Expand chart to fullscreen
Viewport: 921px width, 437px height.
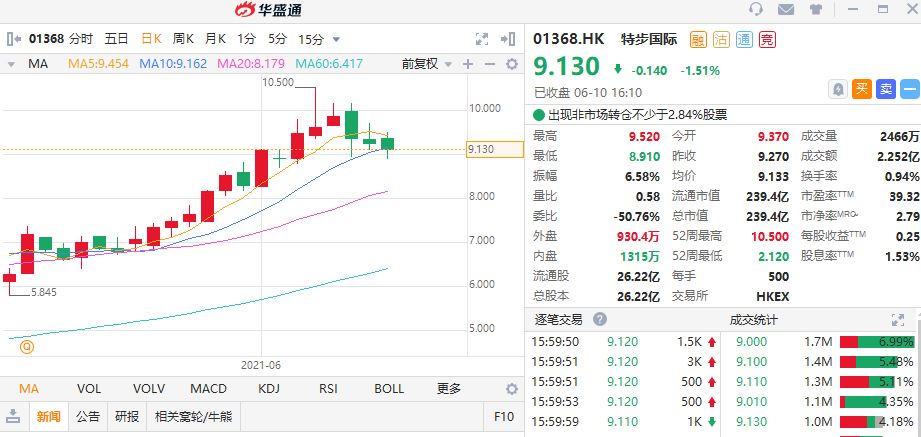pos(482,39)
